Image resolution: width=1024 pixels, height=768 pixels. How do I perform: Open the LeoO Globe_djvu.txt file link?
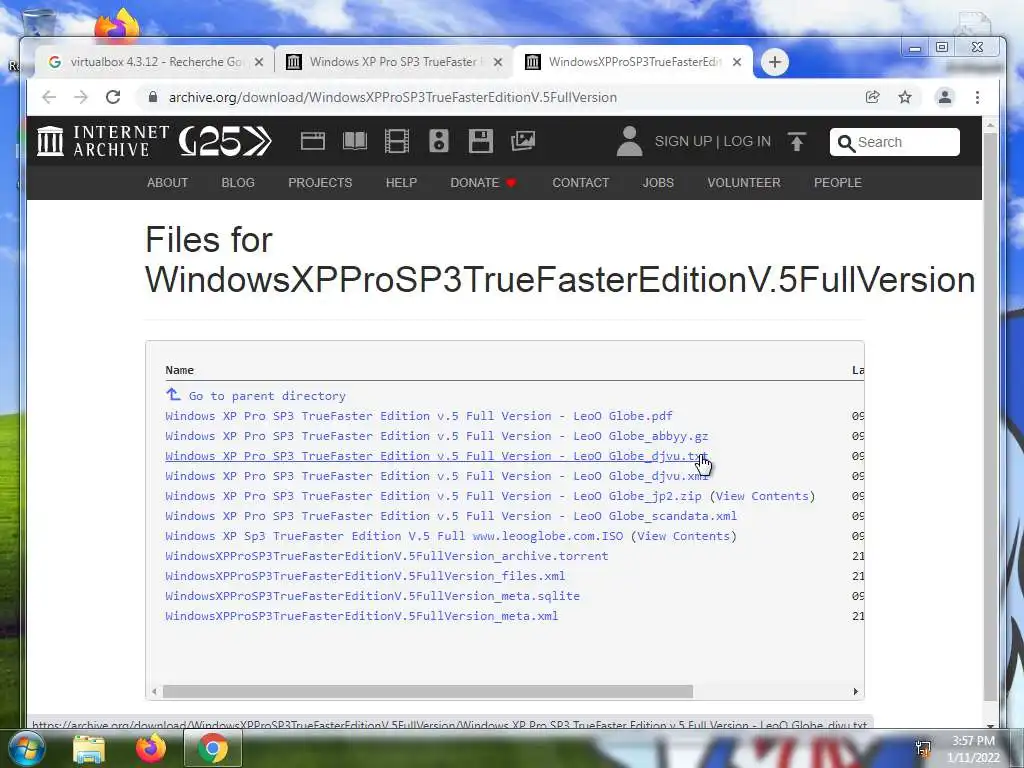point(436,456)
